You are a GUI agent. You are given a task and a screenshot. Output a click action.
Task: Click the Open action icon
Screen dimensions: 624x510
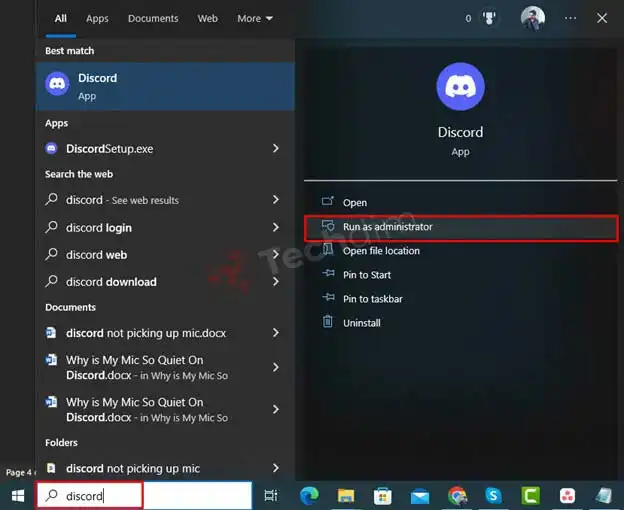328,201
